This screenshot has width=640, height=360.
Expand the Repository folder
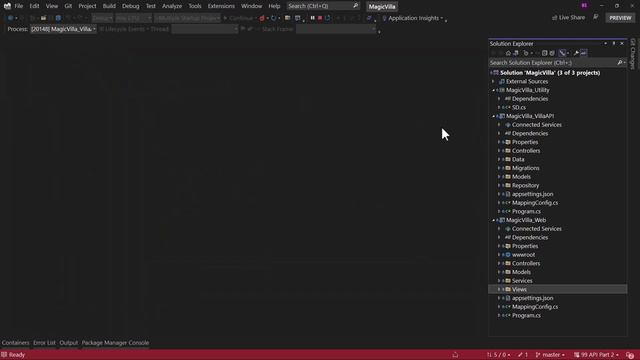click(499, 186)
